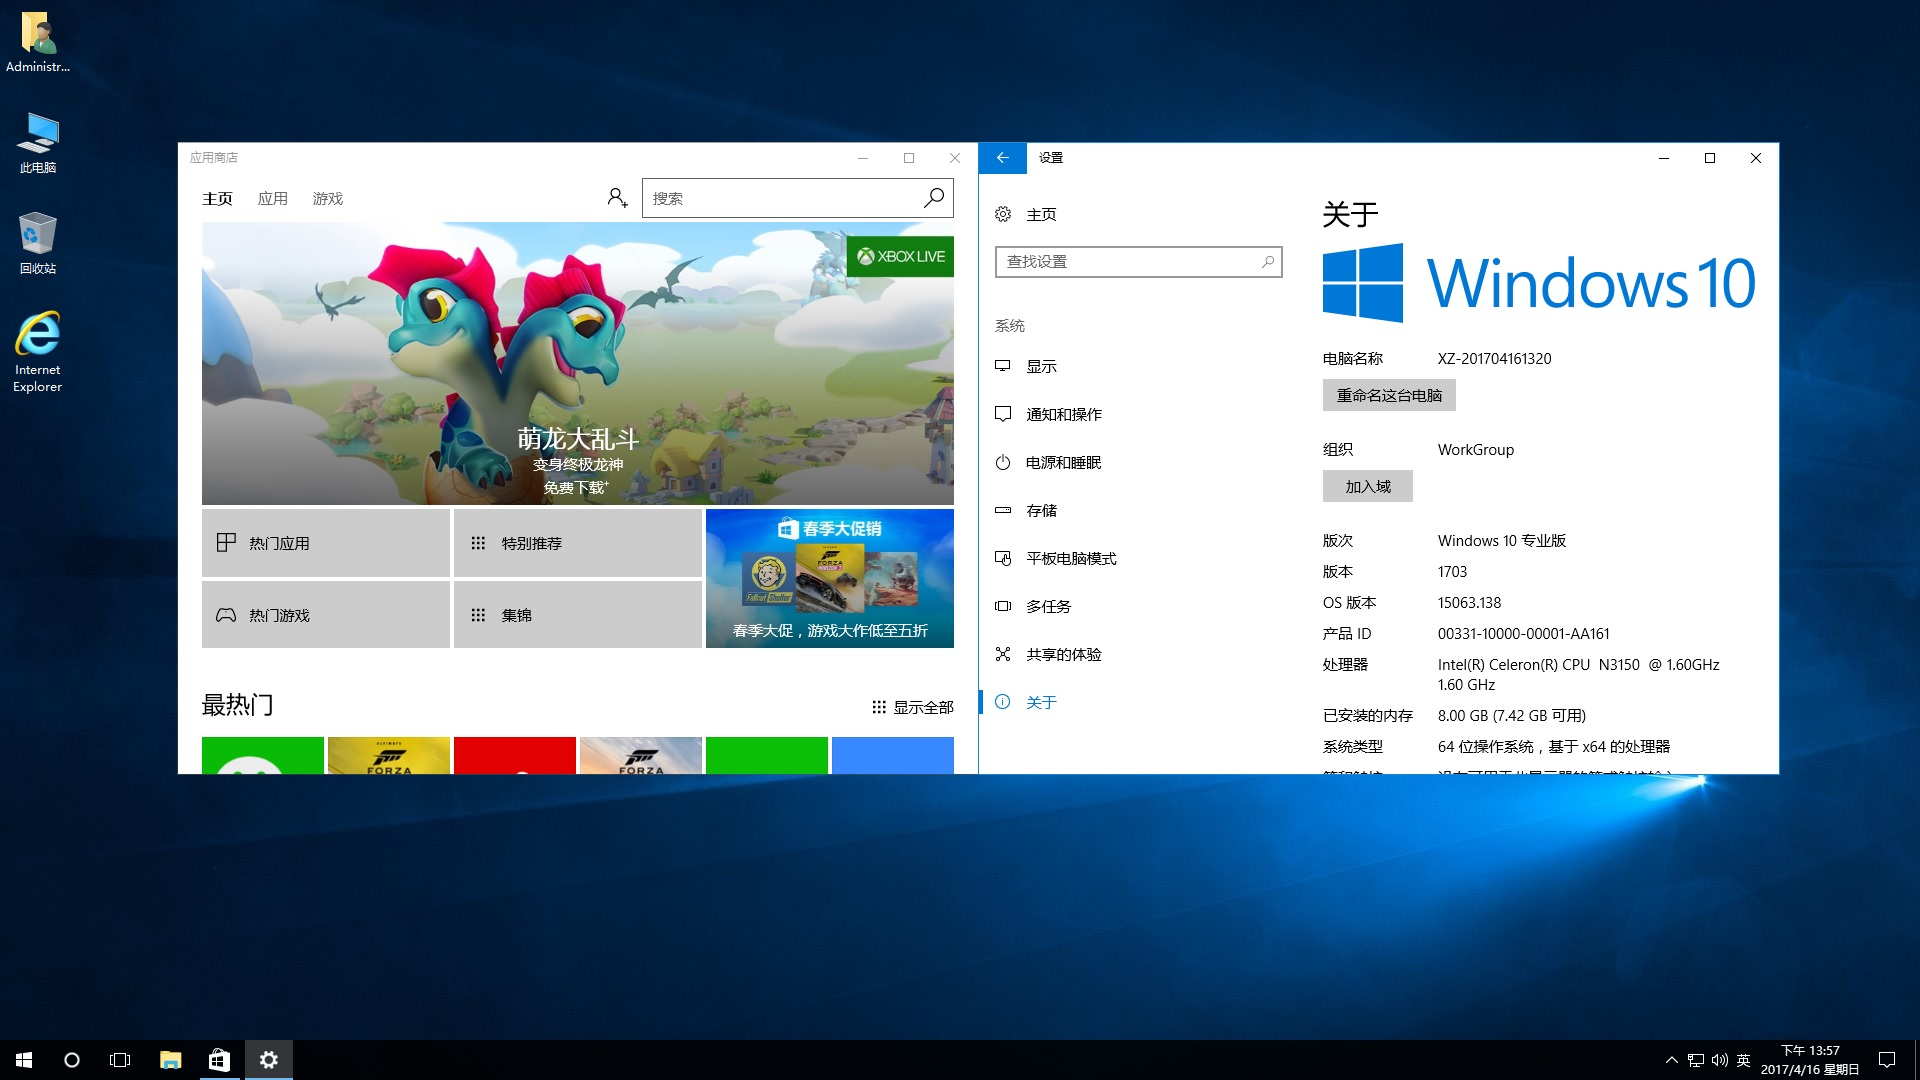Viewport: 1920px width, 1080px height.
Task: Switch to Store Home tab
Action: click(217, 199)
